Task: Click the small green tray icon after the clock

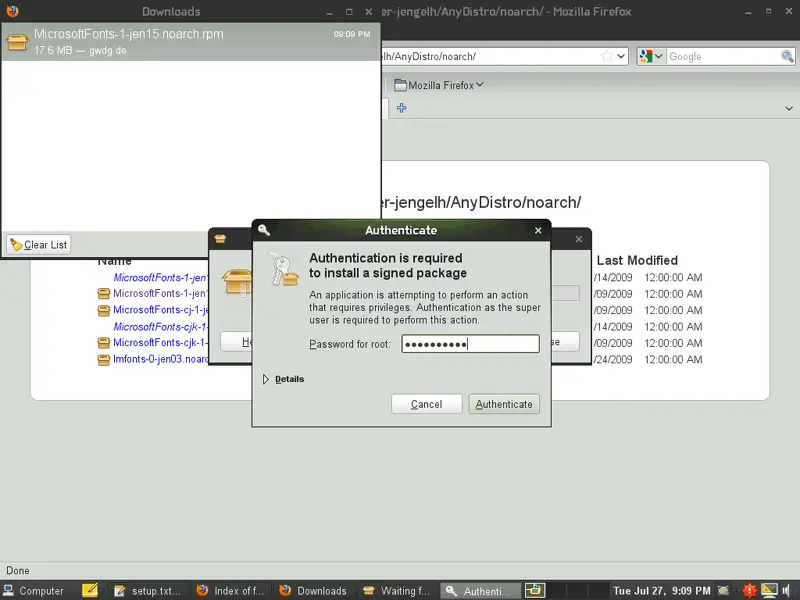Action: click(723, 591)
